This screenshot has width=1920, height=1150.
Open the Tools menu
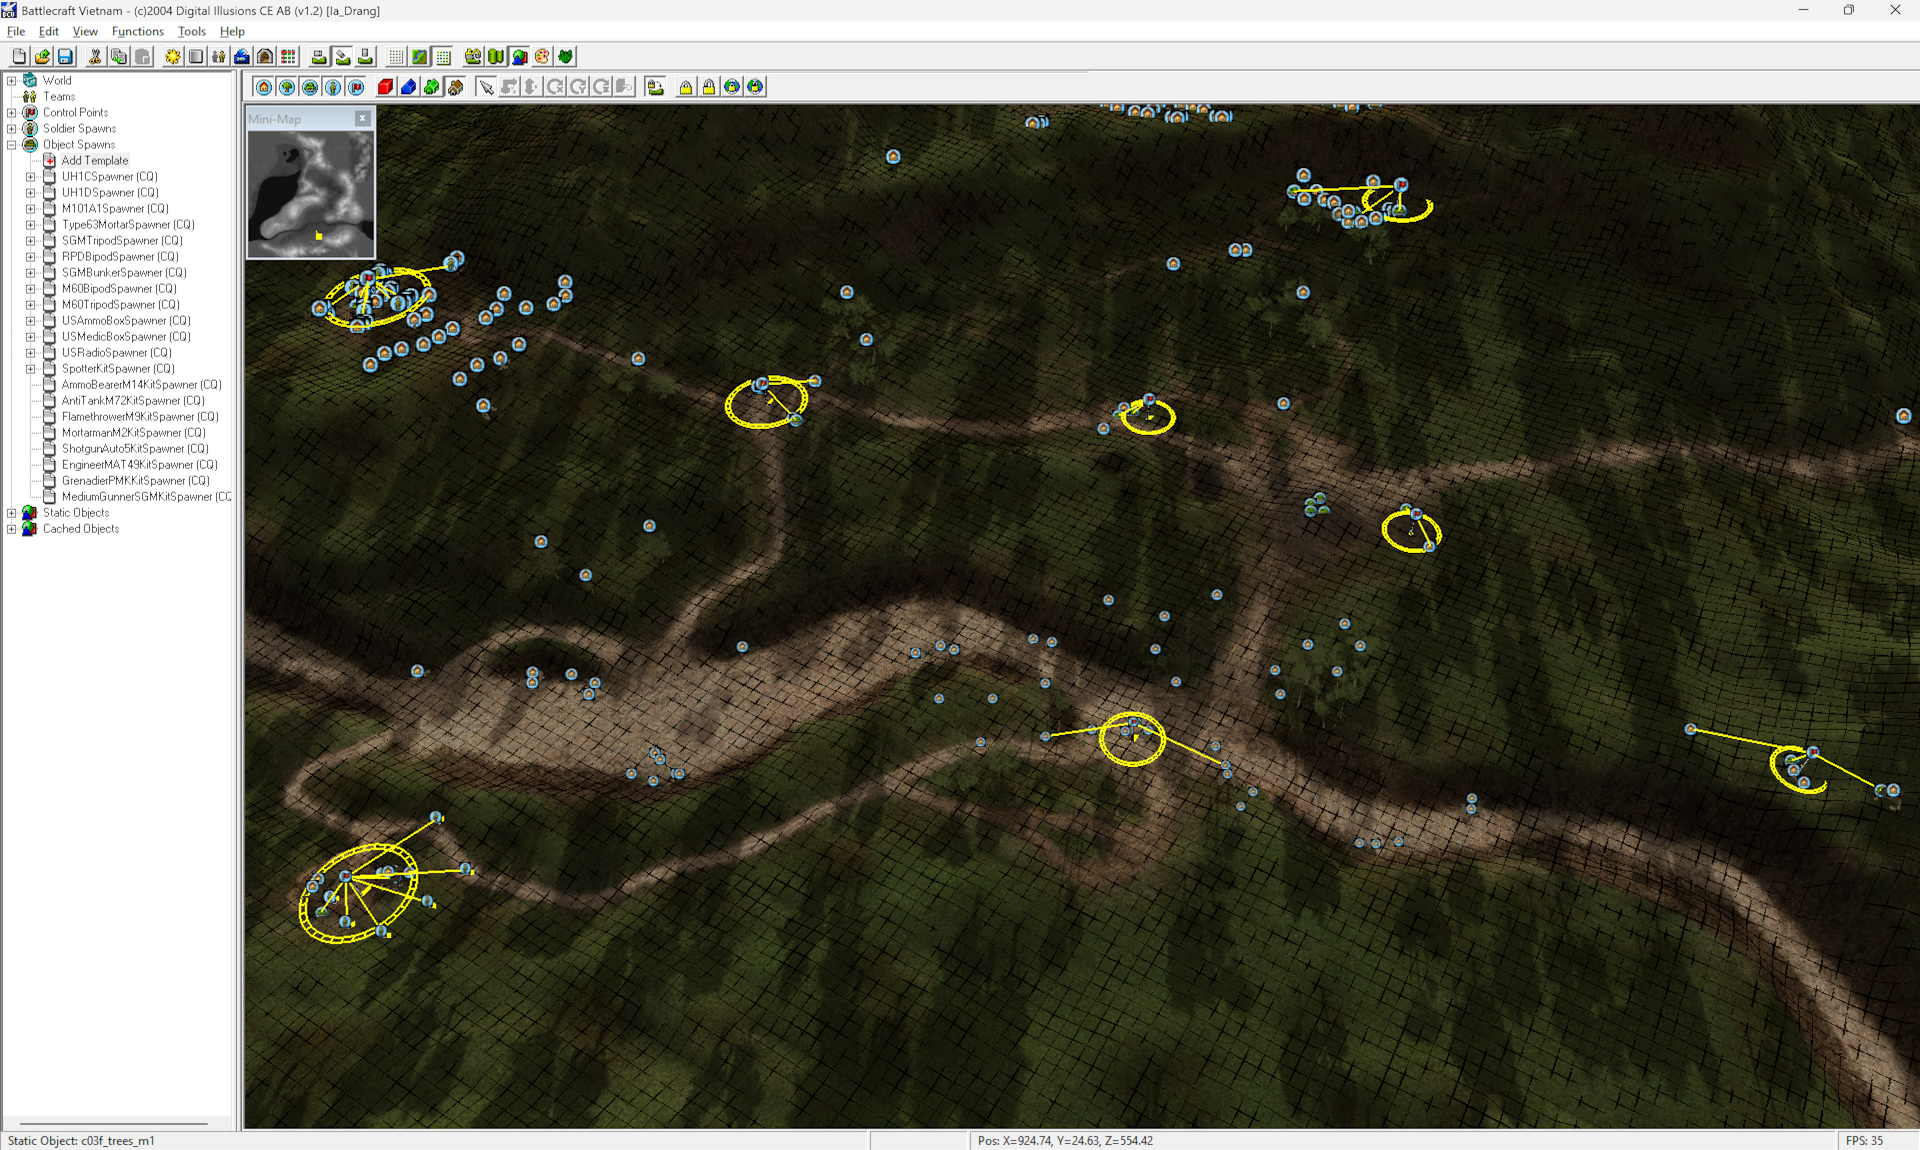[x=191, y=31]
